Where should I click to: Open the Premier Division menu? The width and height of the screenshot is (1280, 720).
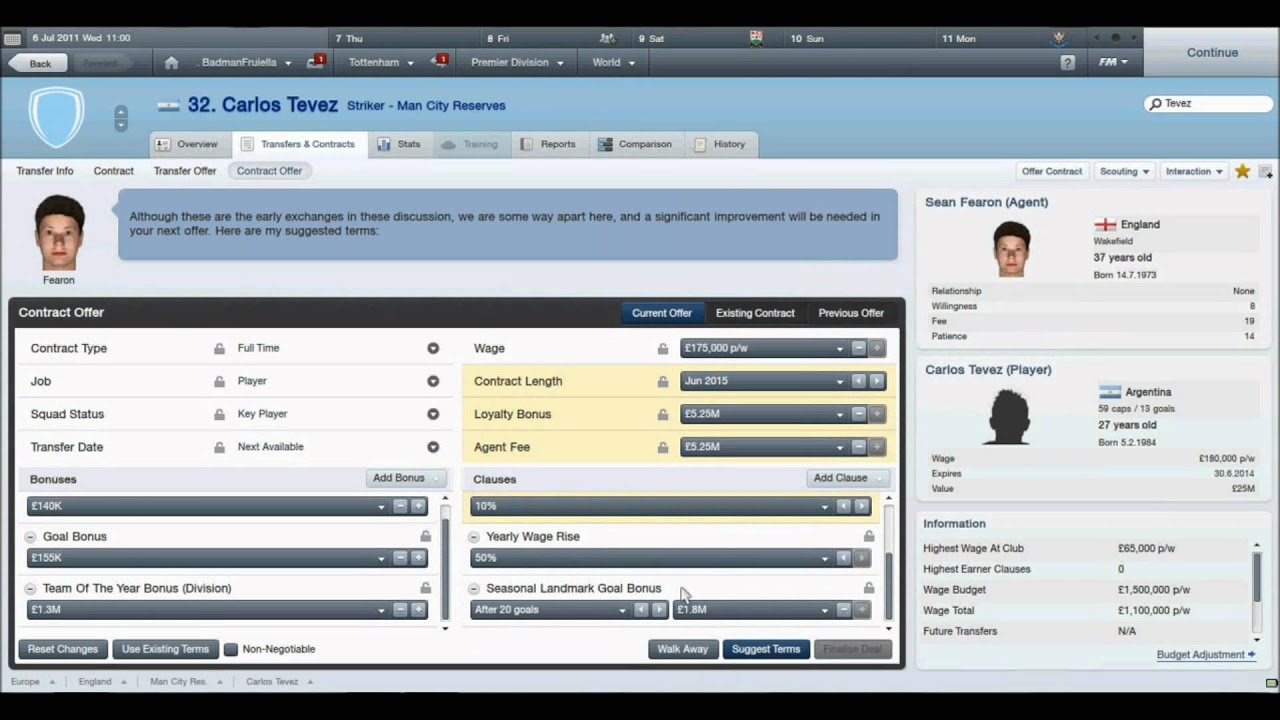(x=517, y=62)
